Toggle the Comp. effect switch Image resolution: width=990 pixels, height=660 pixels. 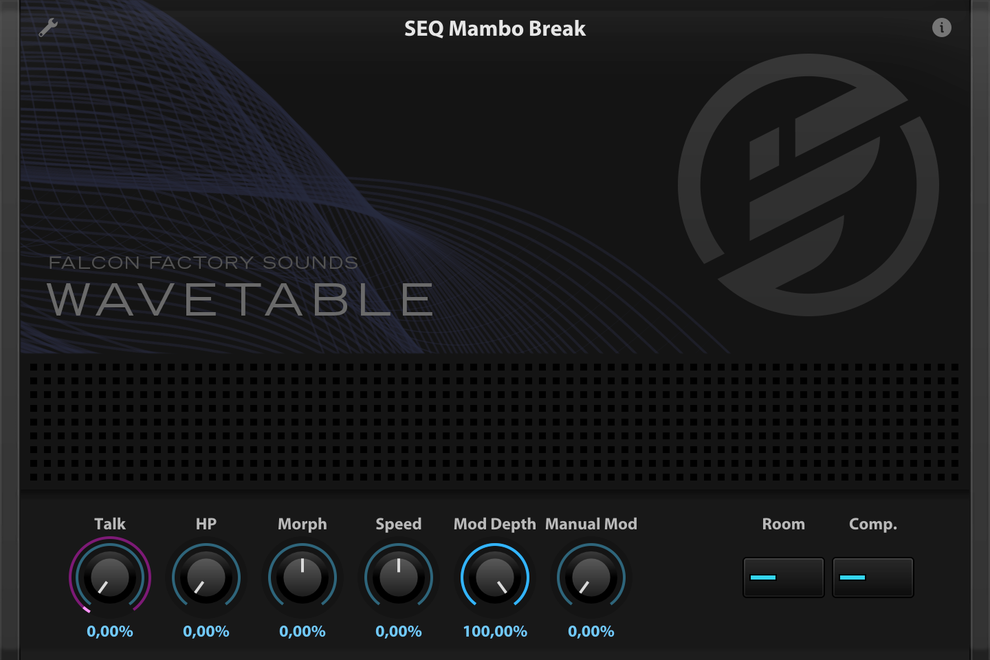tap(873, 577)
